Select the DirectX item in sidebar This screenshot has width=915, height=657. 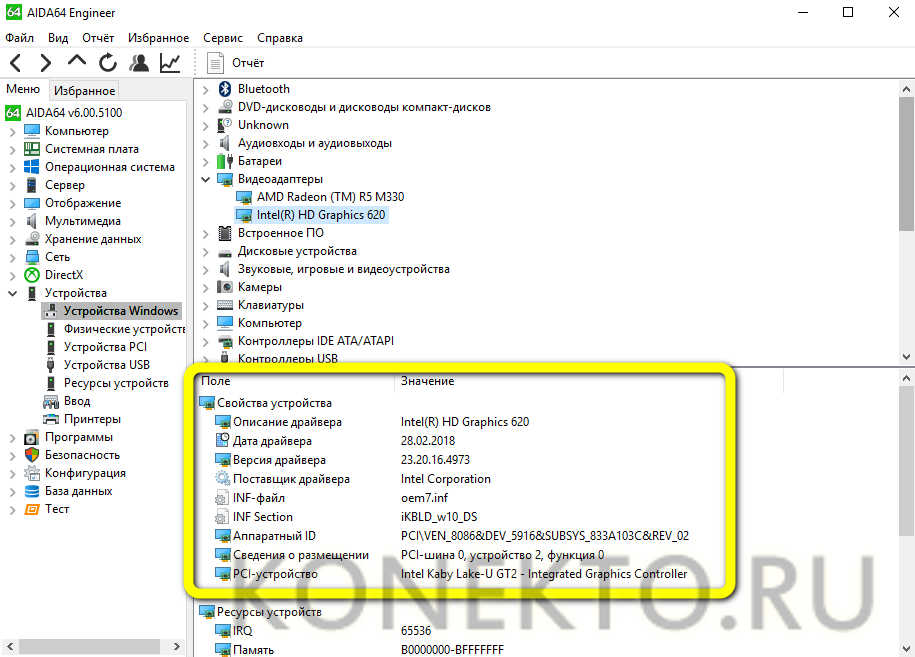[x=64, y=275]
